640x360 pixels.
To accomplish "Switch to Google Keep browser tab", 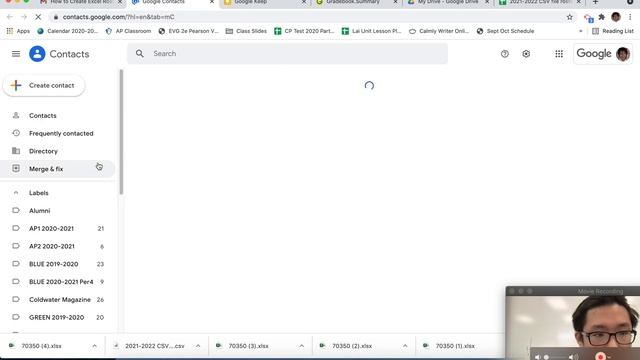I will coord(264,3).
